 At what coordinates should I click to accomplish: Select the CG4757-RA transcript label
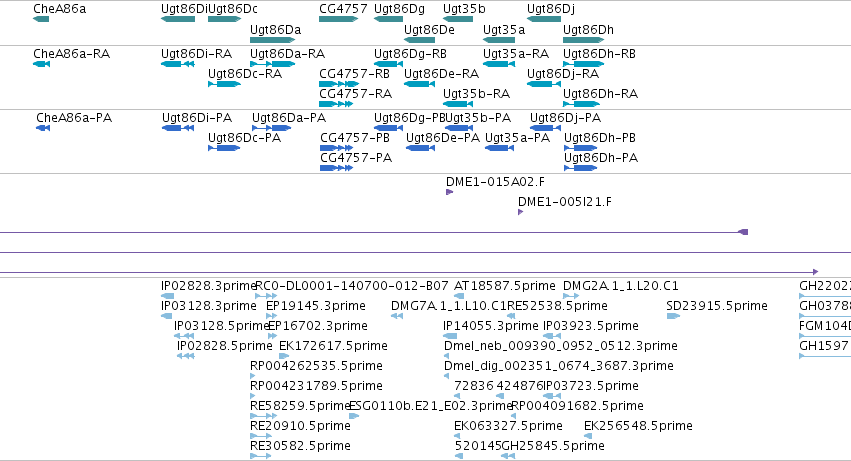(355, 94)
